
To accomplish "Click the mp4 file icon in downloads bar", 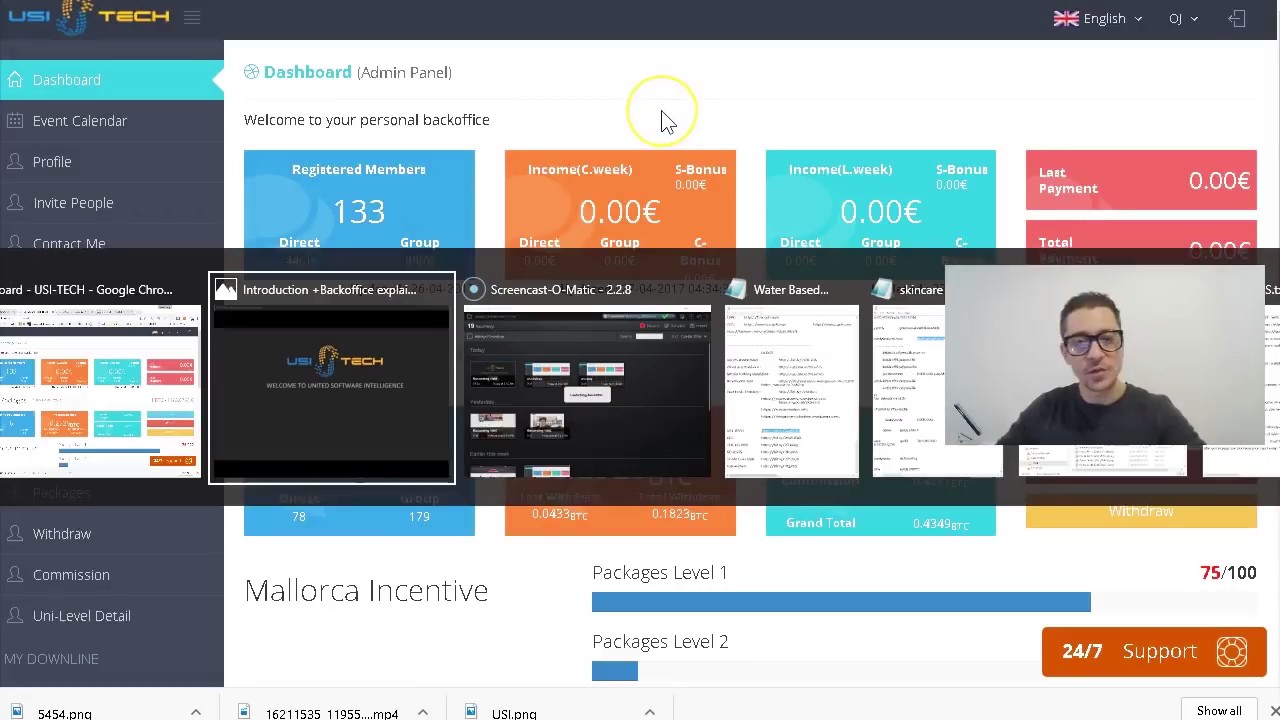I will 244,712.
